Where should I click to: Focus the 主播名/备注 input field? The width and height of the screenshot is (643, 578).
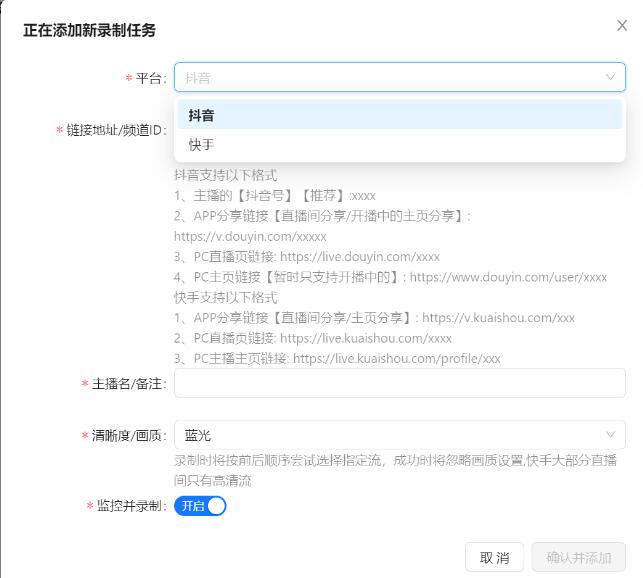[400, 383]
